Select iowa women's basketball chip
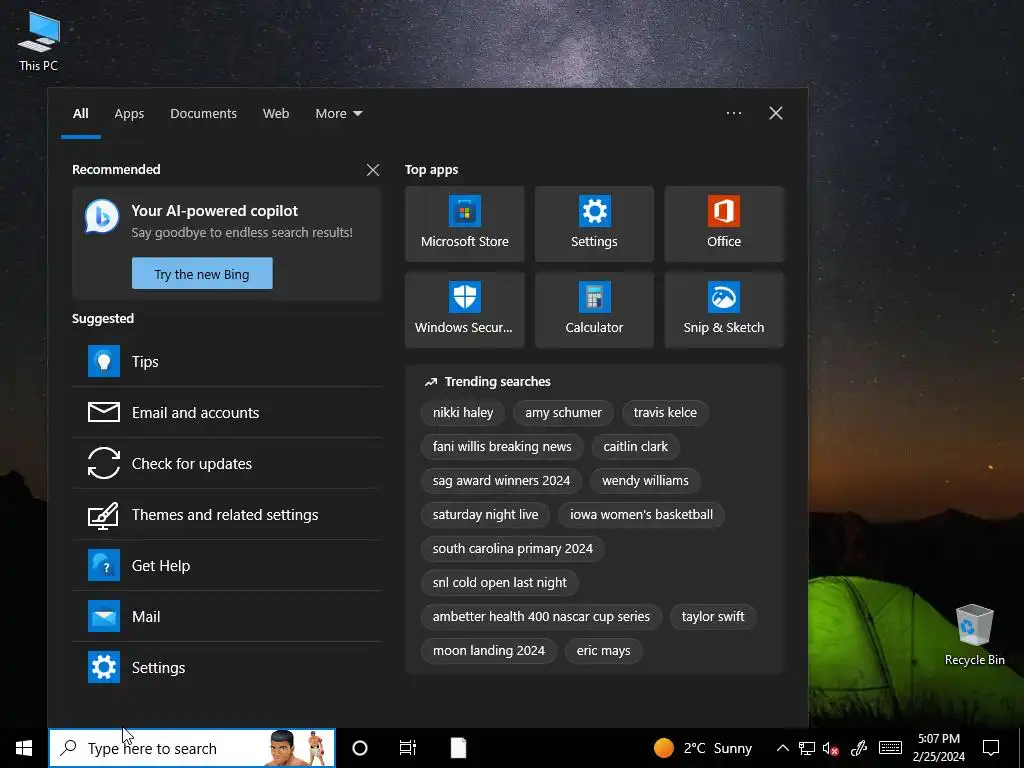The image size is (1024, 768). [641, 515]
